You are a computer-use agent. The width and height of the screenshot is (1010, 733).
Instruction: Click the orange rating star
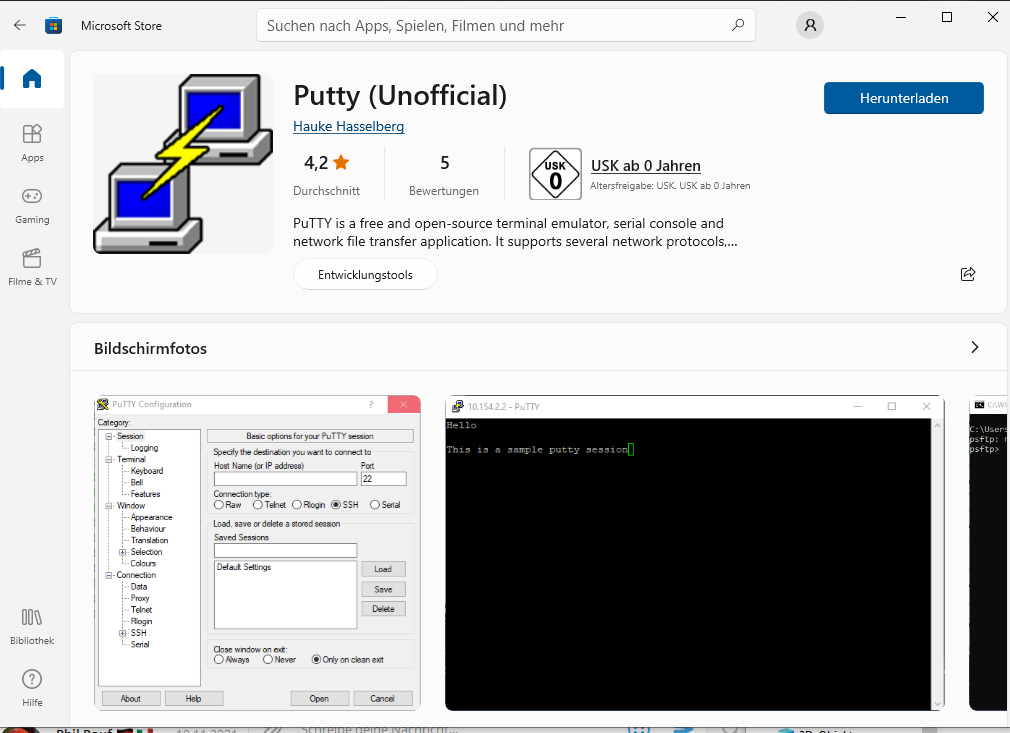click(341, 162)
